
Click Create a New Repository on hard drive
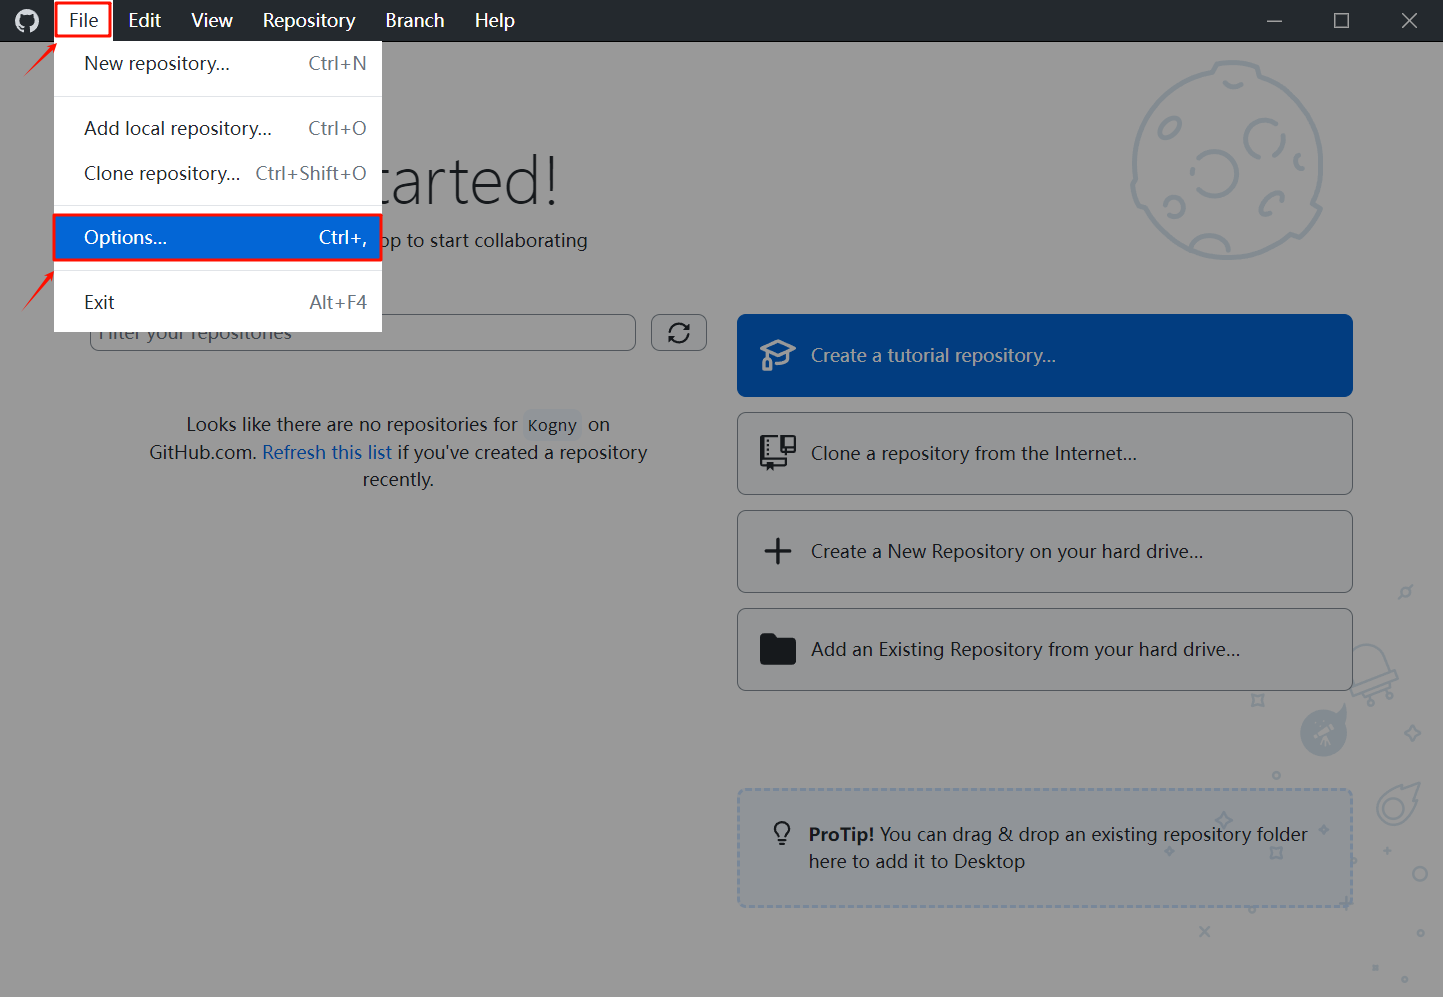pos(1045,551)
